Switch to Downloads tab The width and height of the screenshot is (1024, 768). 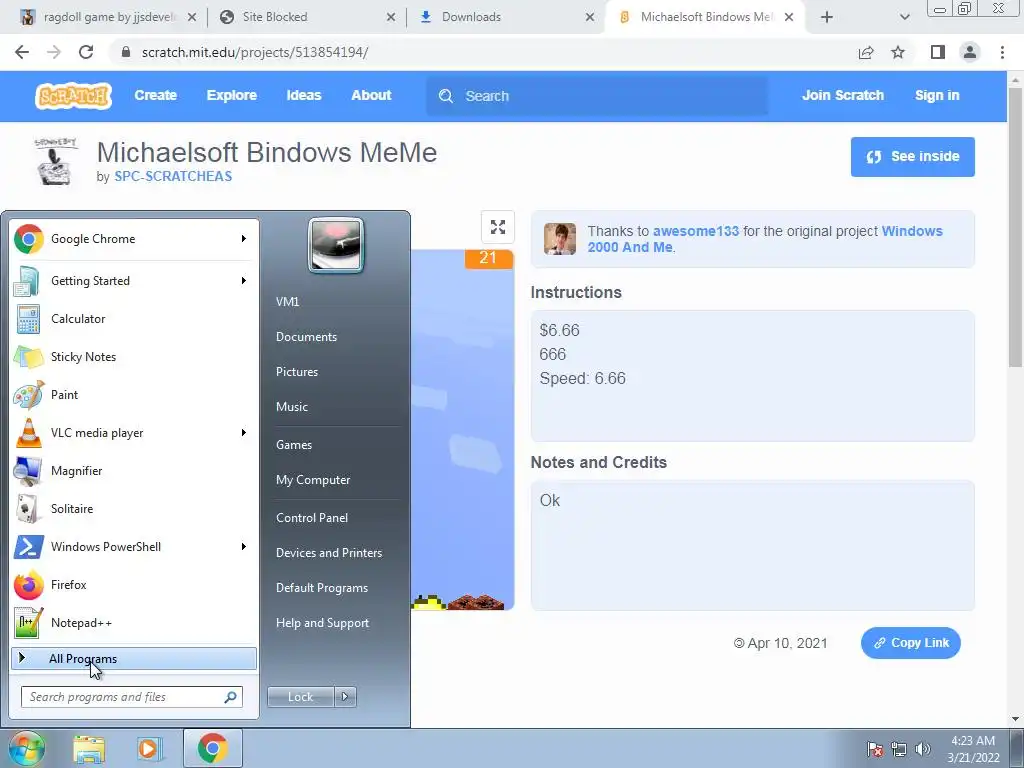tap(506, 17)
